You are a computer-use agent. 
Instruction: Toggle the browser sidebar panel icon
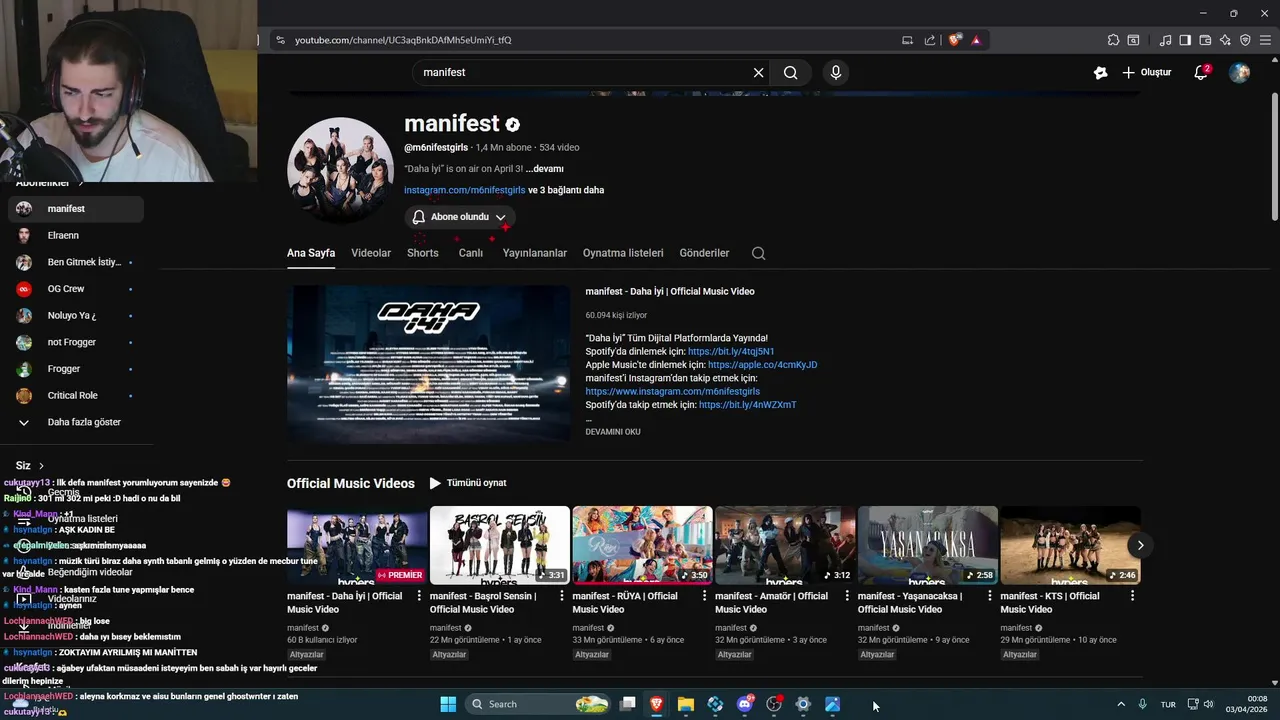pos(1185,40)
